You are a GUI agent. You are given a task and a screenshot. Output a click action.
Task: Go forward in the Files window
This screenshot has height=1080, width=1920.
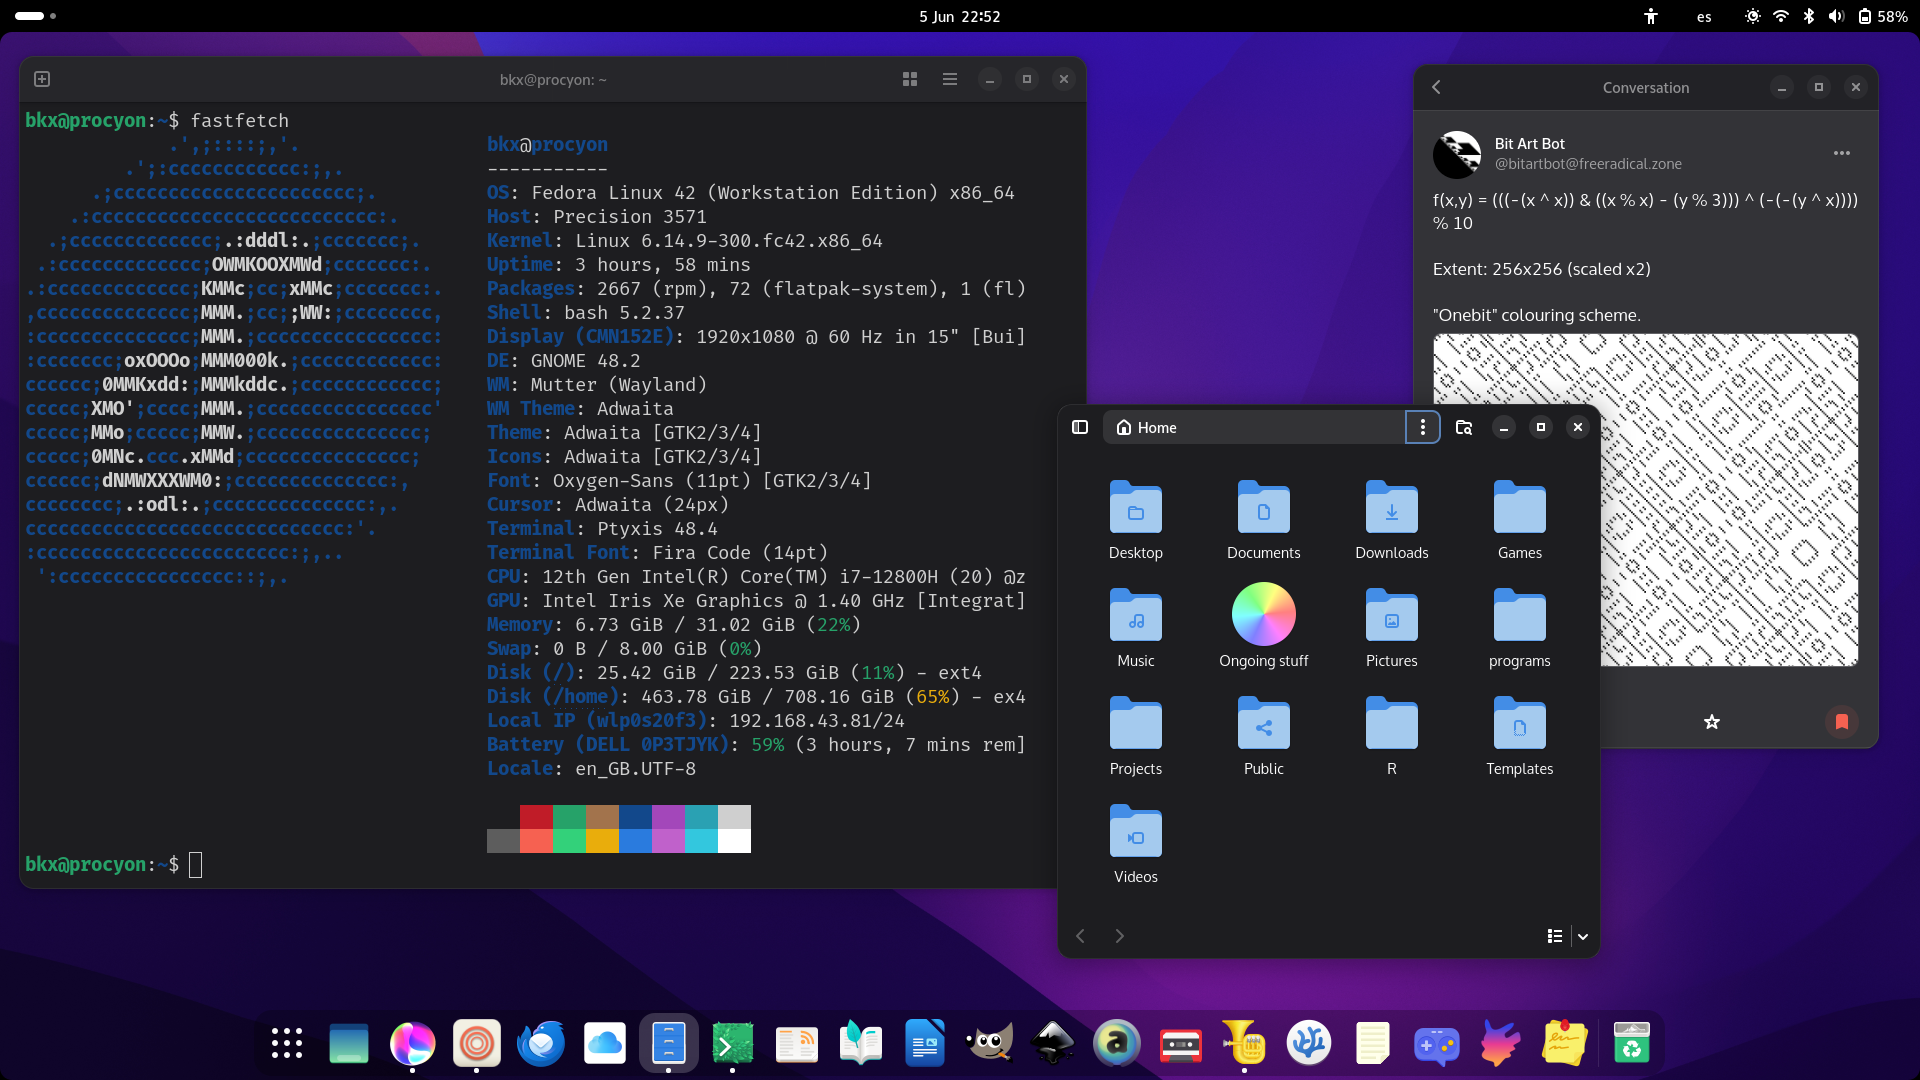(x=1120, y=936)
